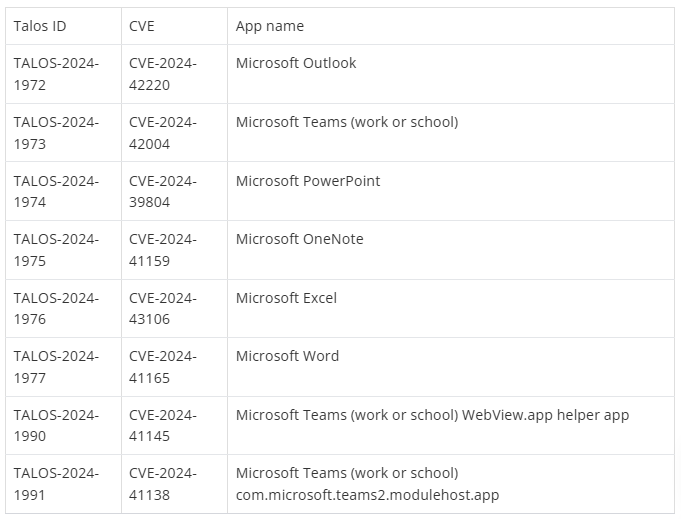Click the CVE column header

pos(142,26)
